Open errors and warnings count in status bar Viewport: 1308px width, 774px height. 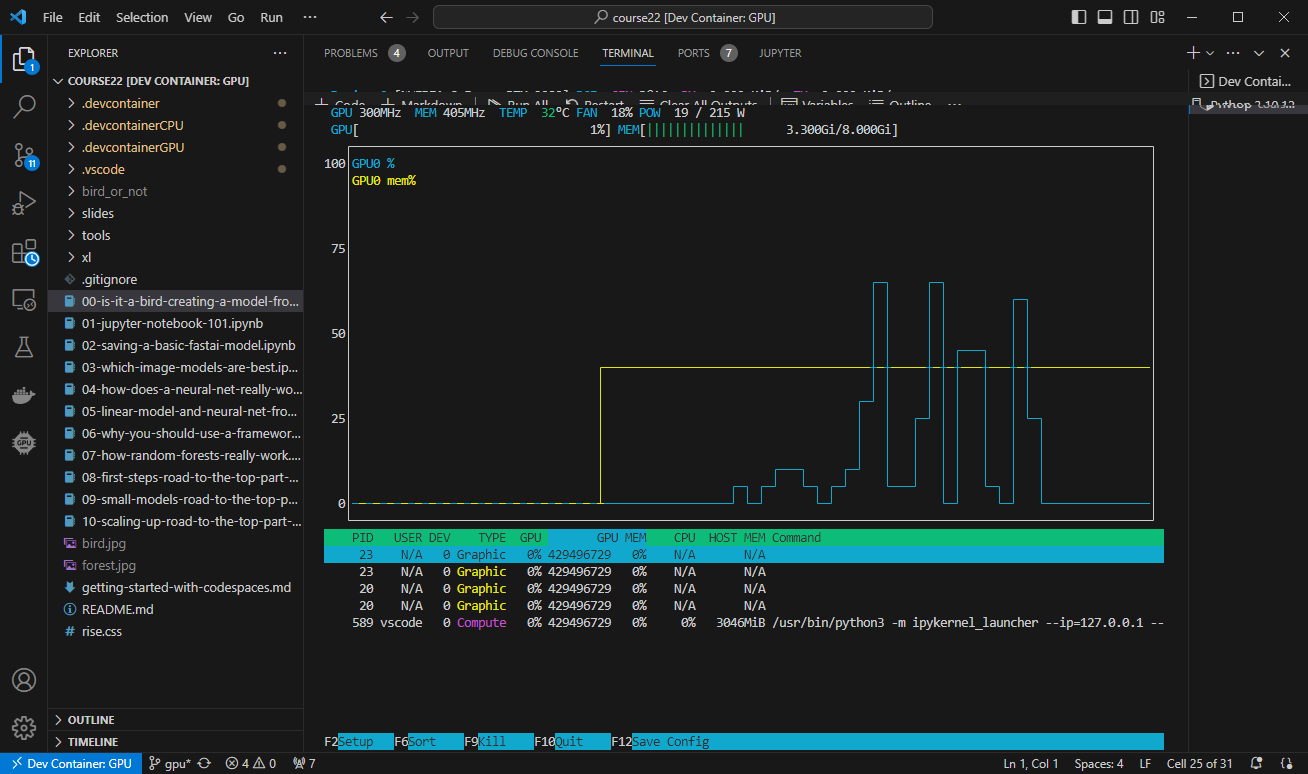click(x=251, y=764)
